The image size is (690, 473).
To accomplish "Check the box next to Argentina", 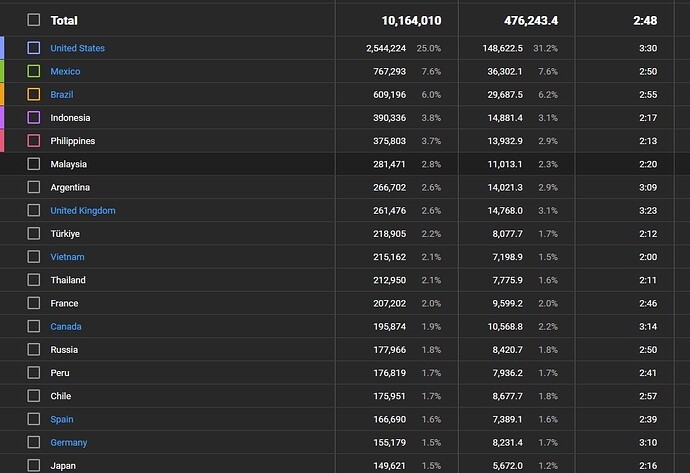I will [x=34, y=187].
